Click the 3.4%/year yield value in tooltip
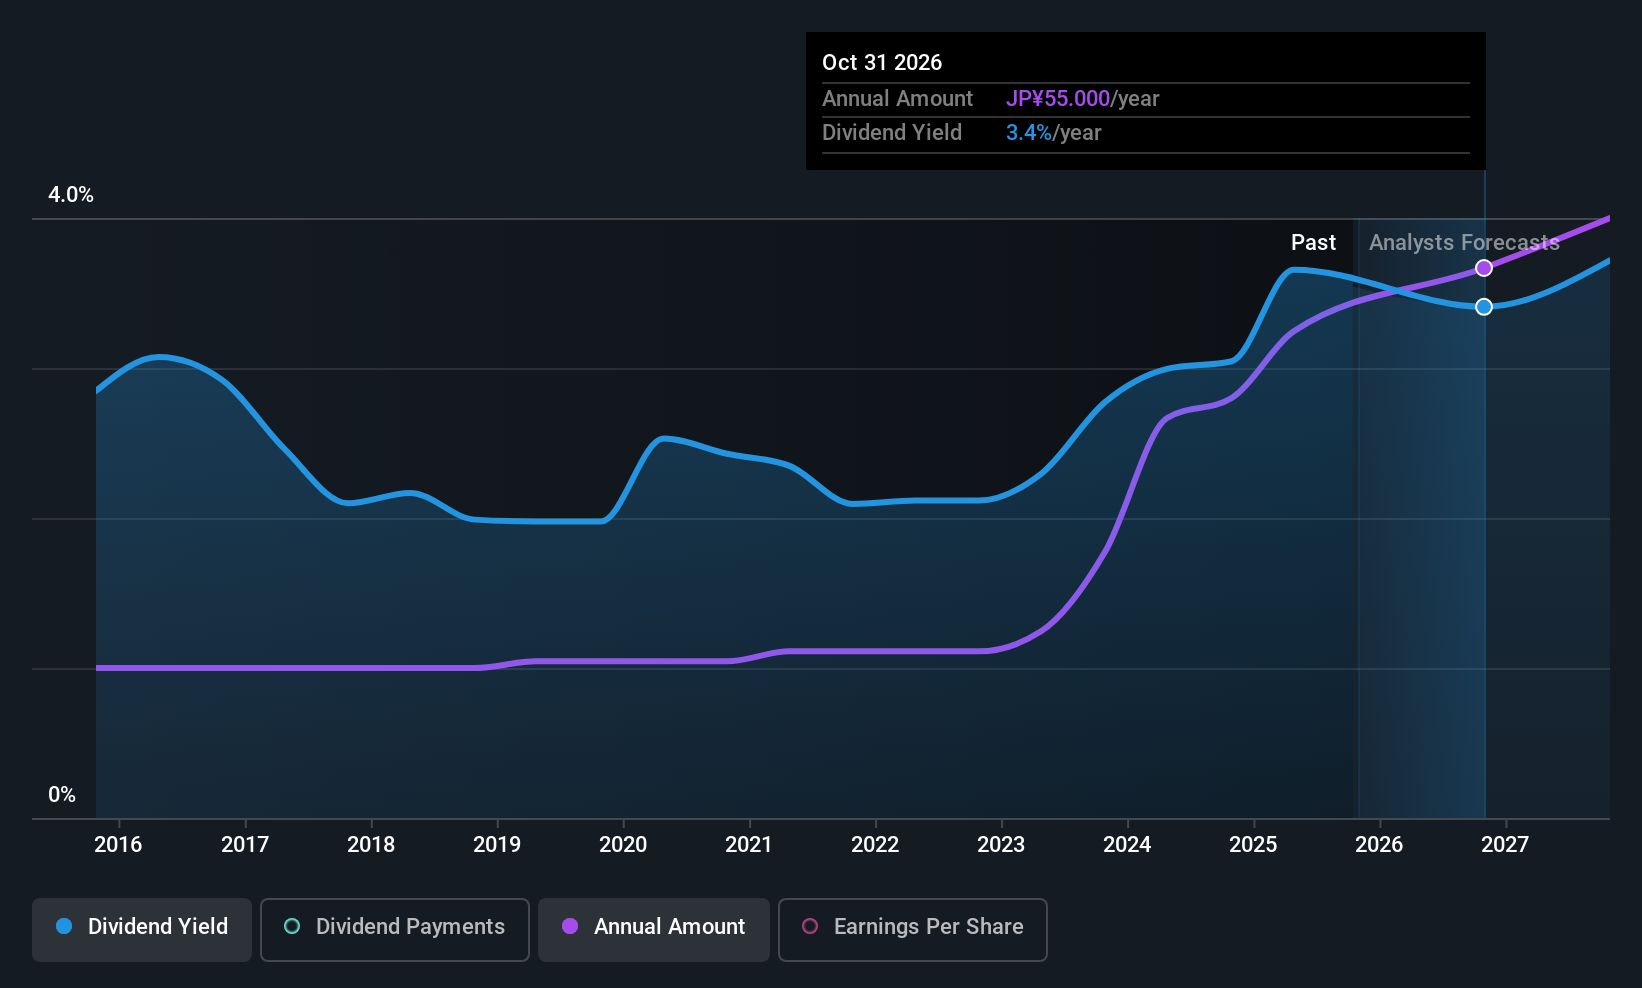Viewport: 1642px width, 988px height. coord(1053,133)
